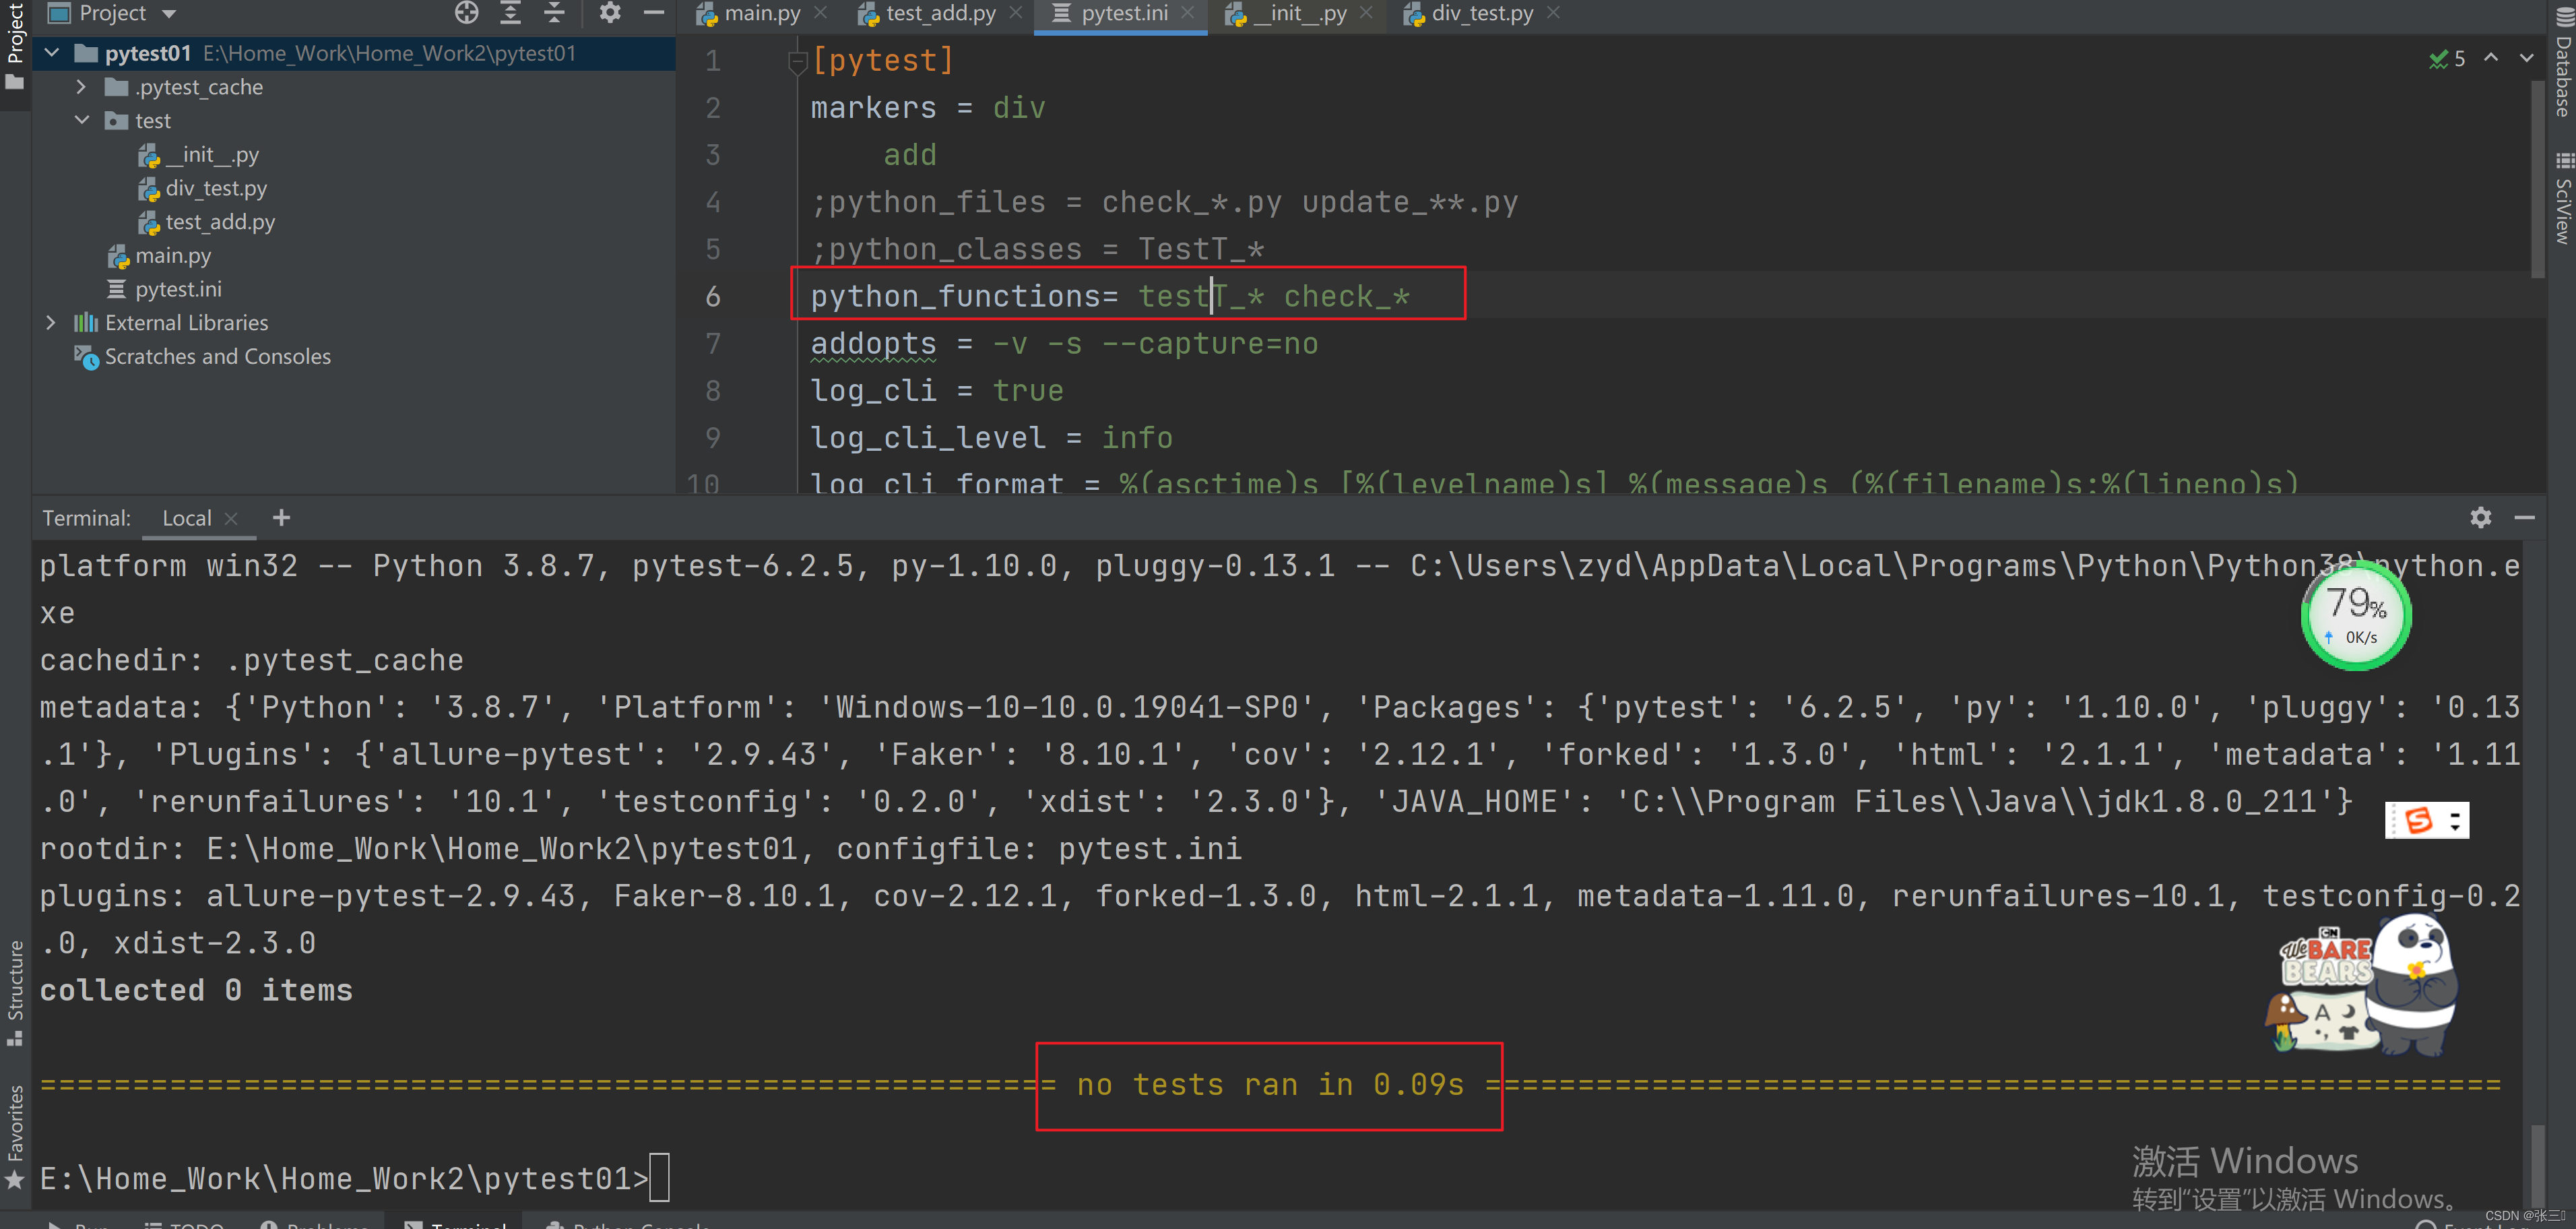The height and width of the screenshot is (1229, 2576).
Task: Click the pytest.ini file icon in tree
Action: click(117, 290)
